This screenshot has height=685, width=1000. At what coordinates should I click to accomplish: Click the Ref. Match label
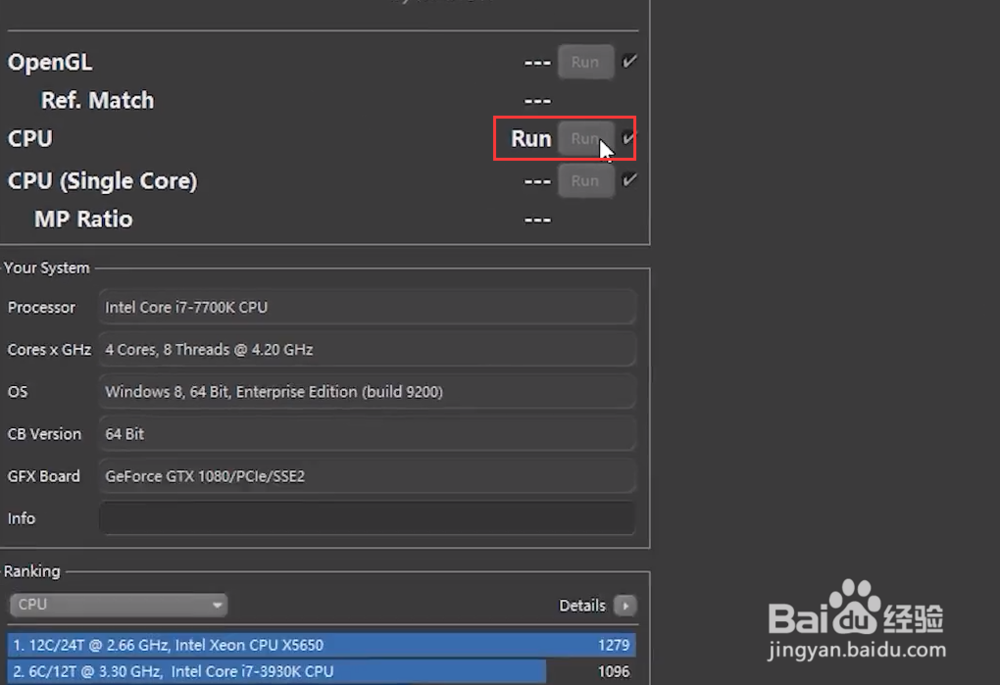(98, 100)
